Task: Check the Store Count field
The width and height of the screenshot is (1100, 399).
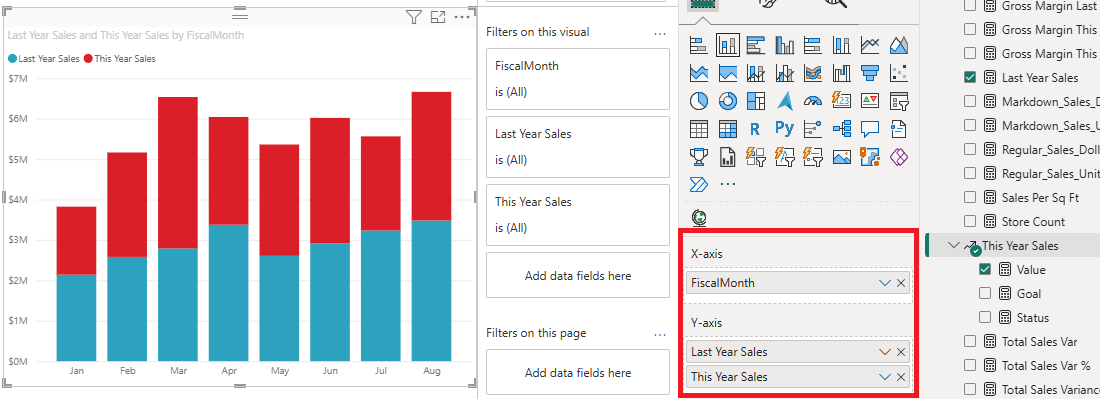Action: 970,222
